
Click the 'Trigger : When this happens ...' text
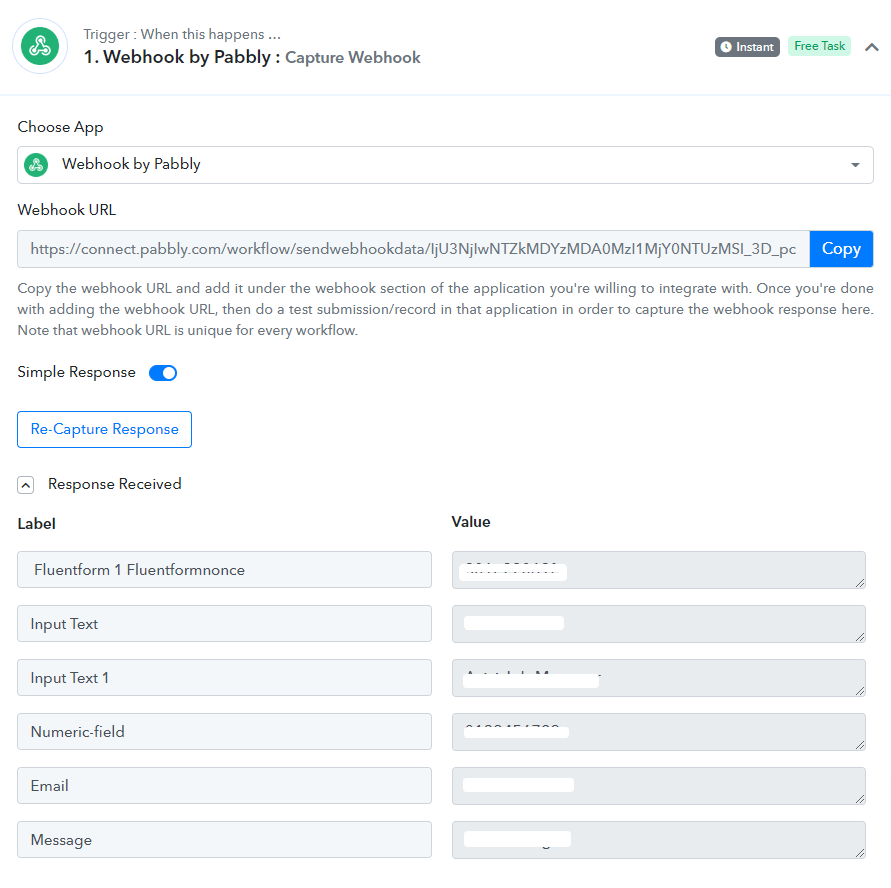point(182,34)
